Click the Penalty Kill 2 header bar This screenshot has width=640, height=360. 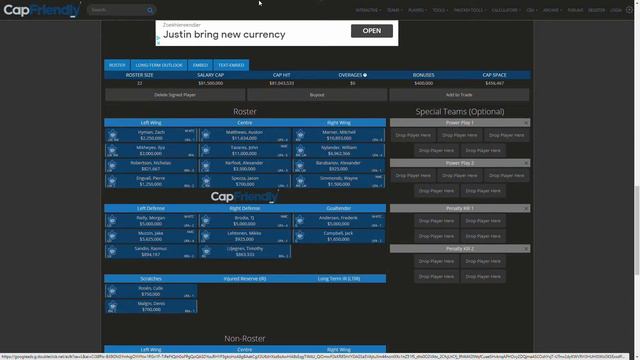[x=460, y=249]
